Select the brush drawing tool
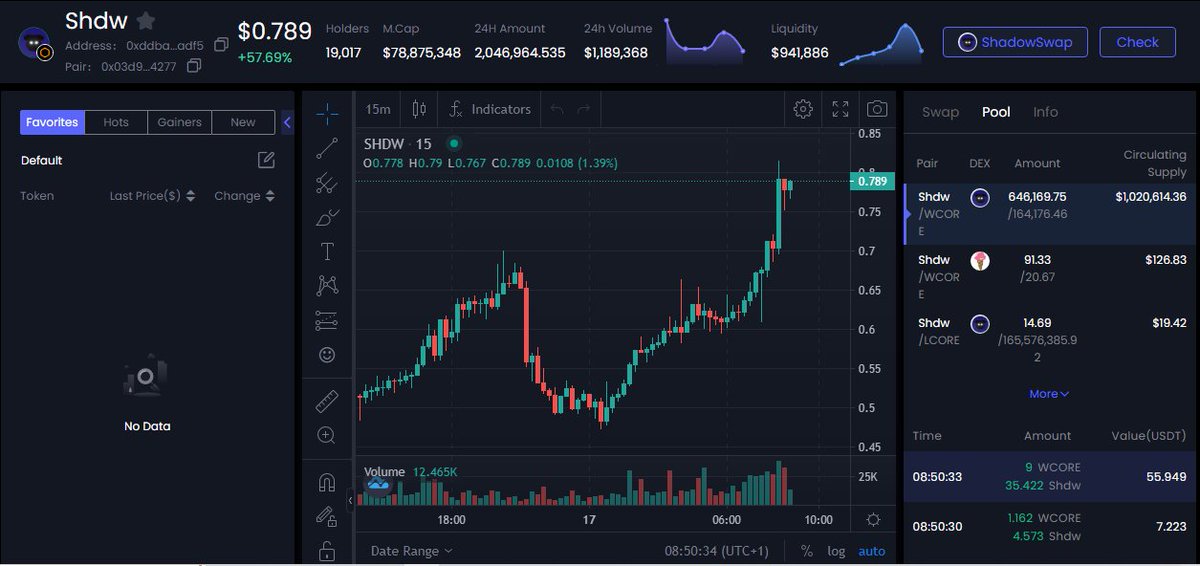The width and height of the screenshot is (1200, 566). [327, 217]
